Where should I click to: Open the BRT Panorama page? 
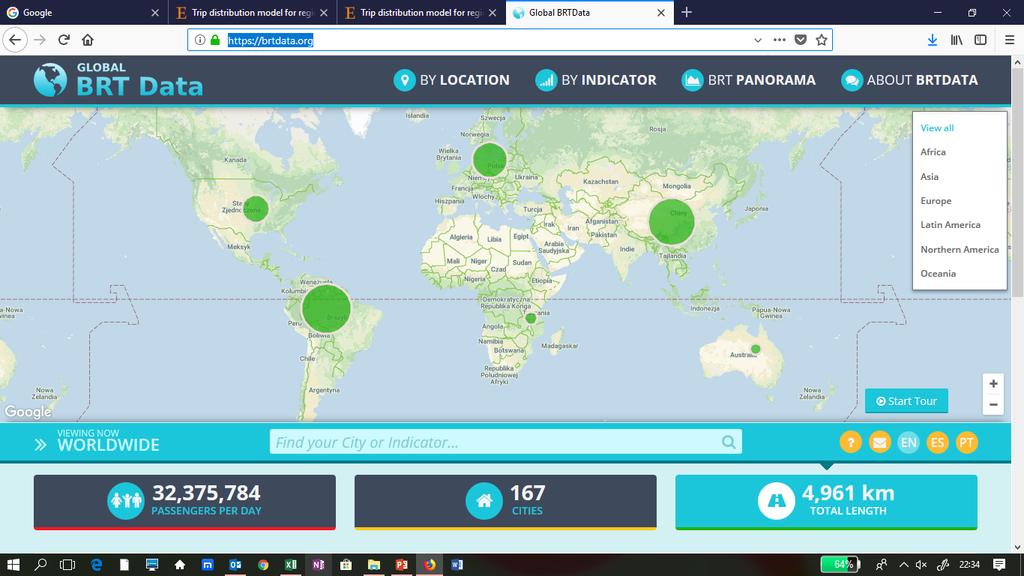point(748,80)
